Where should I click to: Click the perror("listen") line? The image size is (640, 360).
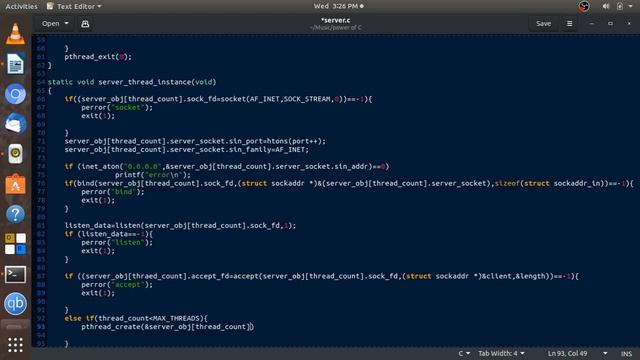[117, 242]
